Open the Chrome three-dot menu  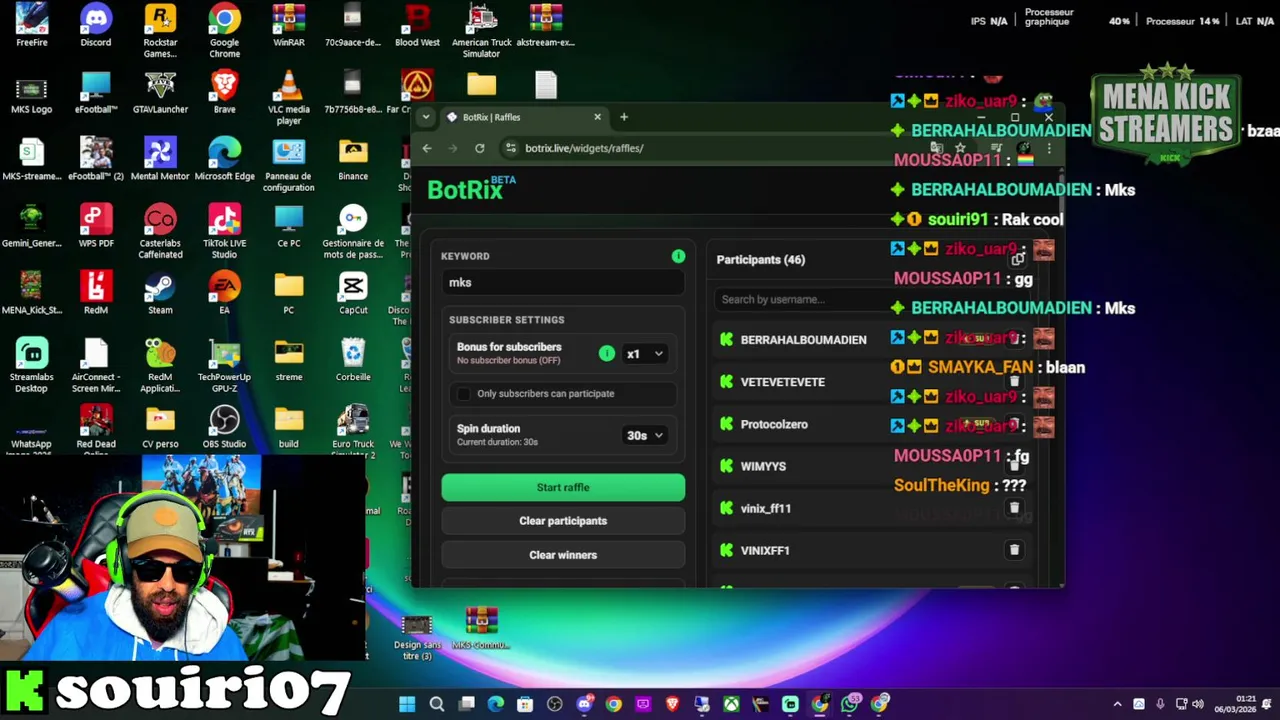pos(1048,148)
